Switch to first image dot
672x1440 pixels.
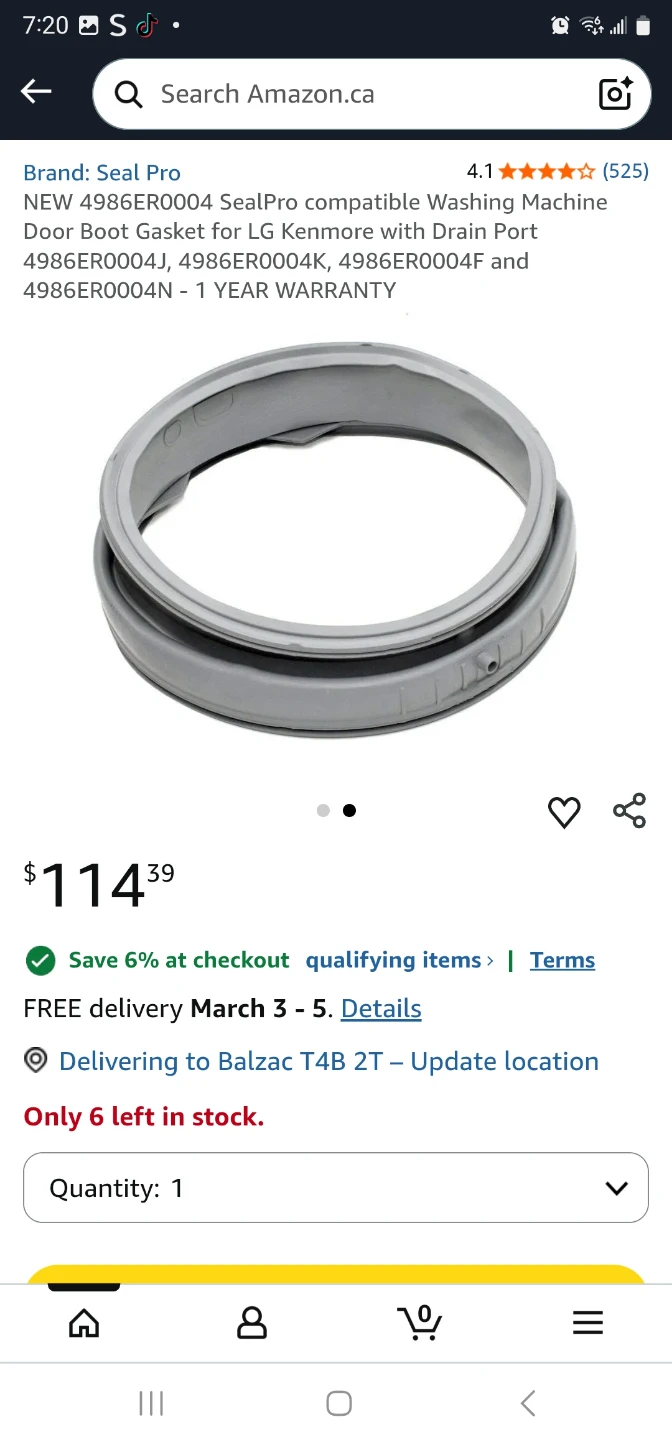point(323,811)
